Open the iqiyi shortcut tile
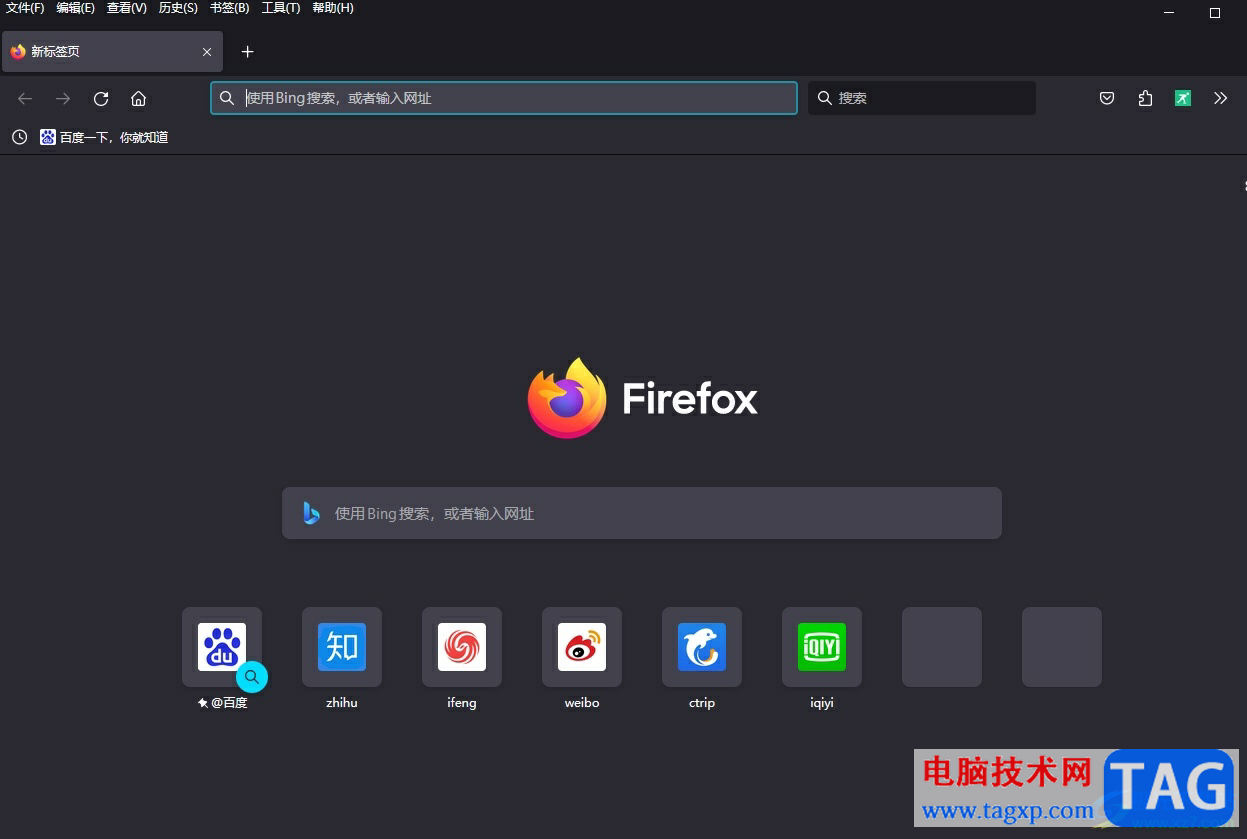The height and width of the screenshot is (839, 1247). coord(821,647)
